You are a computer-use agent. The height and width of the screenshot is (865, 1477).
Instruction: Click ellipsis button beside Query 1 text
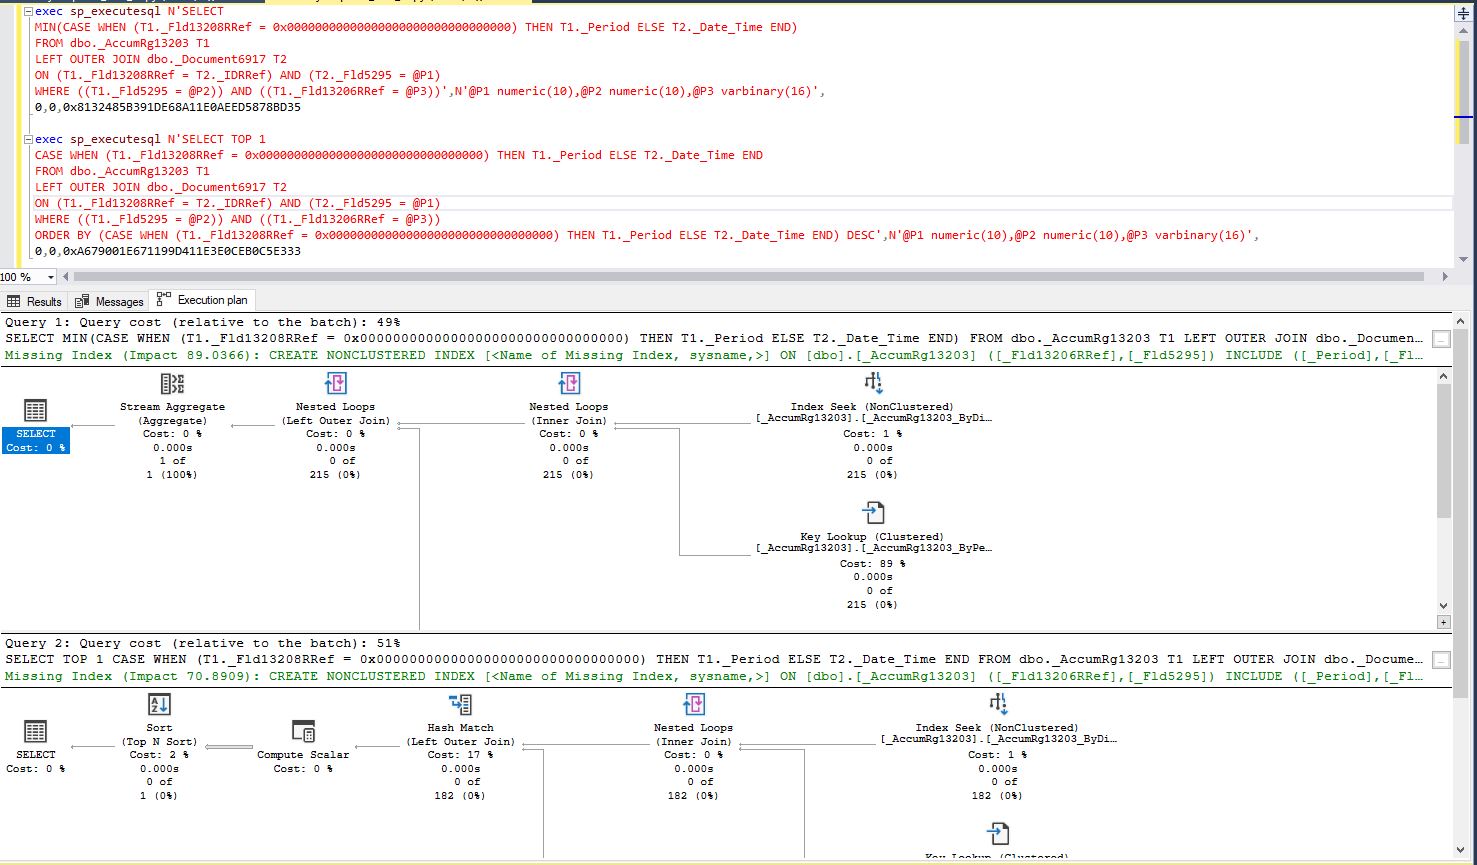pos(1441,339)
